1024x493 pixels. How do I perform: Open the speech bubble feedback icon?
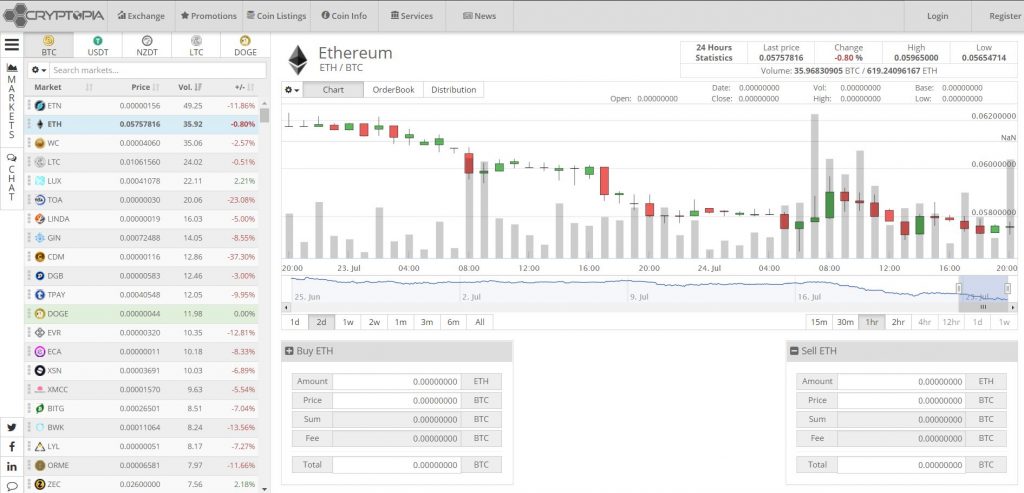(12, 485)
